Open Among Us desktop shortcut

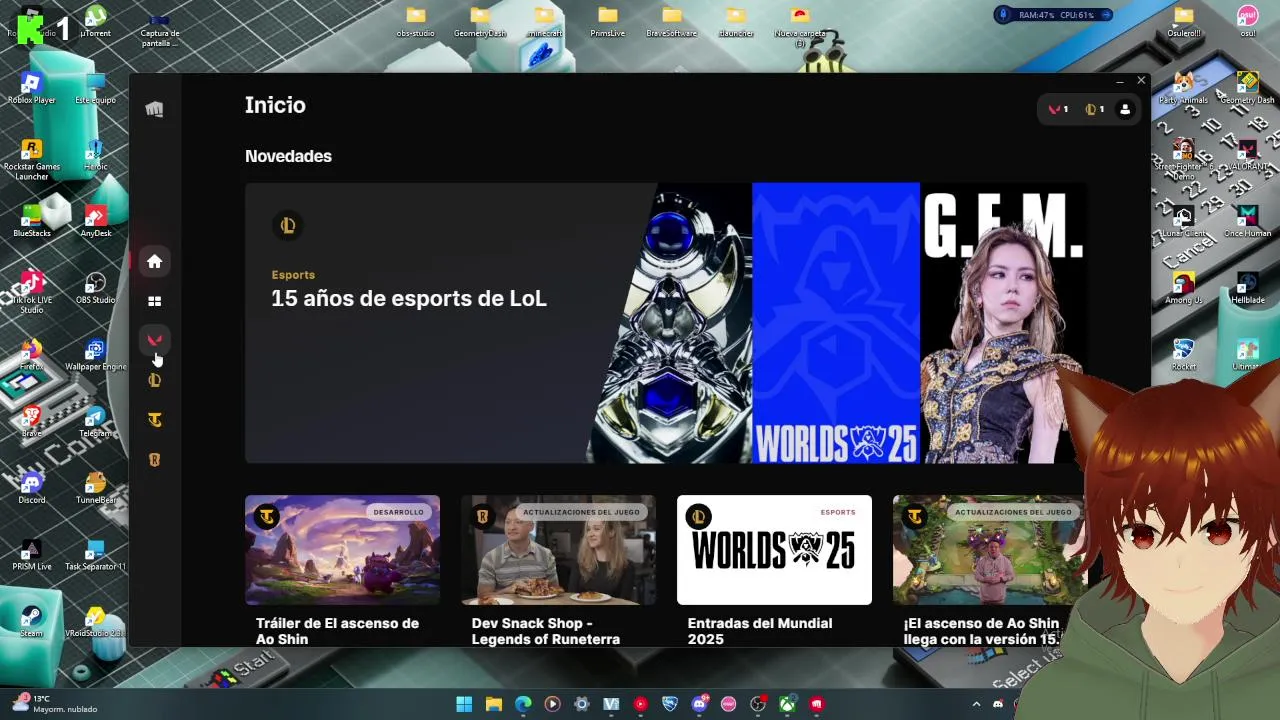[1183, 288]
